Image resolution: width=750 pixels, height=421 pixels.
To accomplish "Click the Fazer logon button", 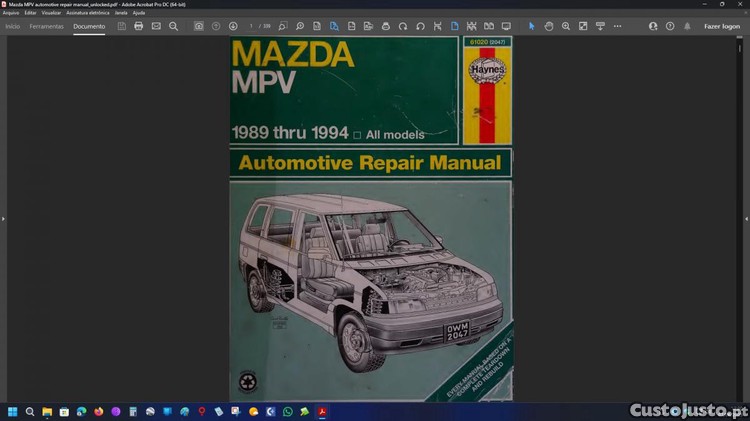I will point(722,26).
